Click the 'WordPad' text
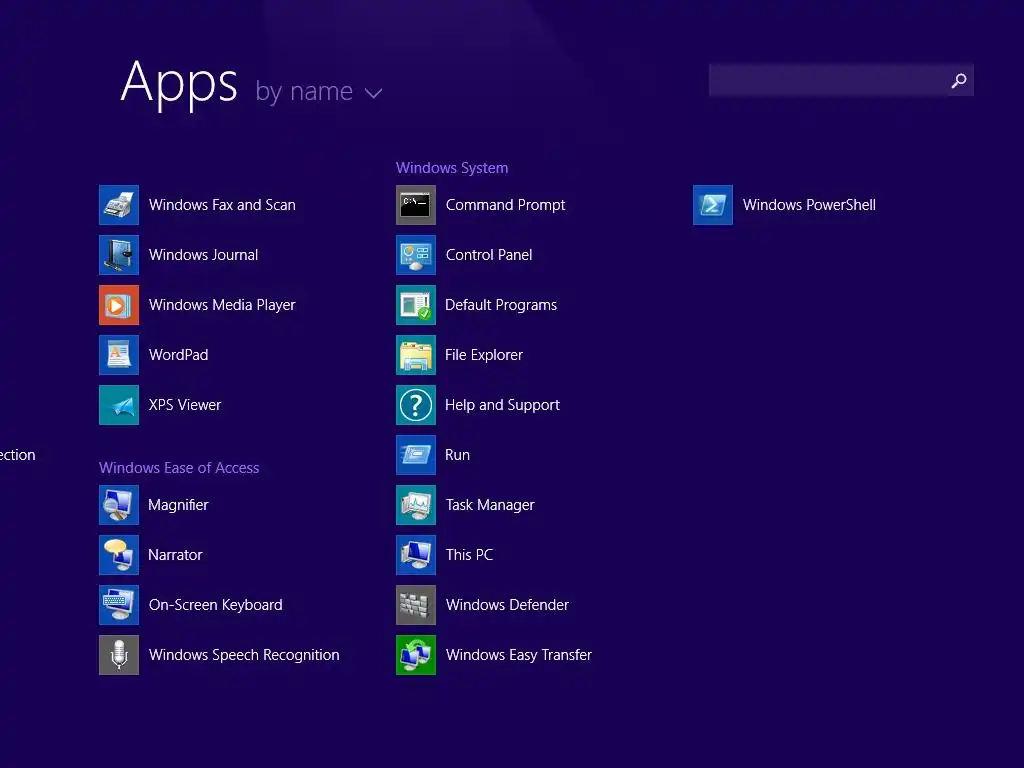The width and height of the screenshot is (1024, 768). 178,355
